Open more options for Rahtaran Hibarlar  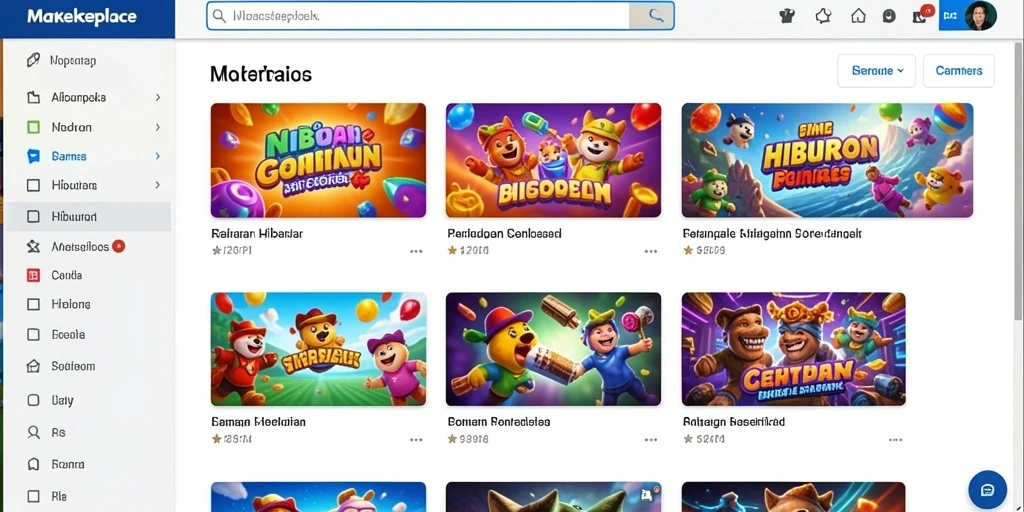pyautogui.click(x=416, y=251)
